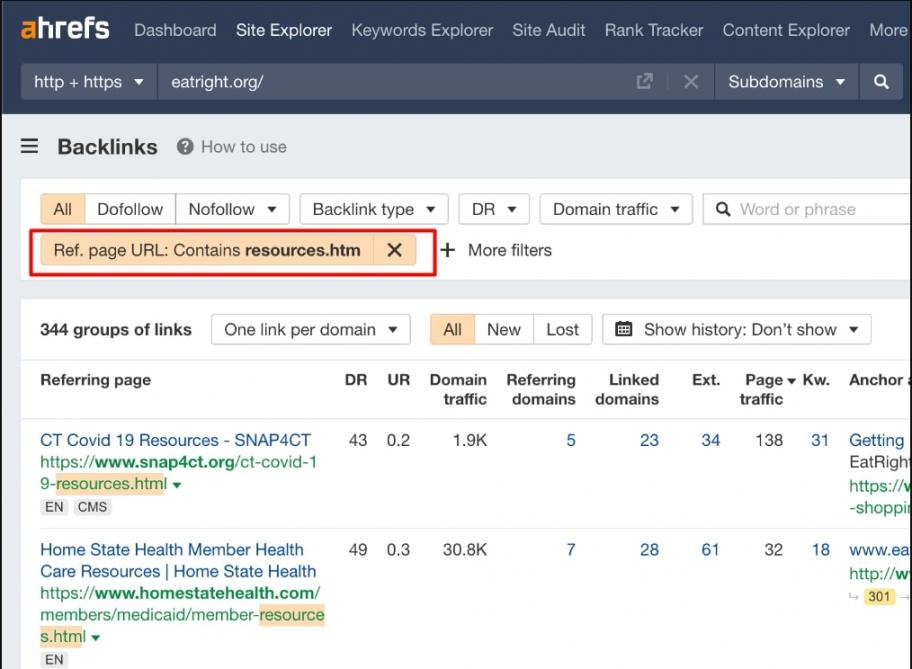Click keywords value 31
This screenshot has width=912, height=669.
pyautogui.click(x=820, y=440)
